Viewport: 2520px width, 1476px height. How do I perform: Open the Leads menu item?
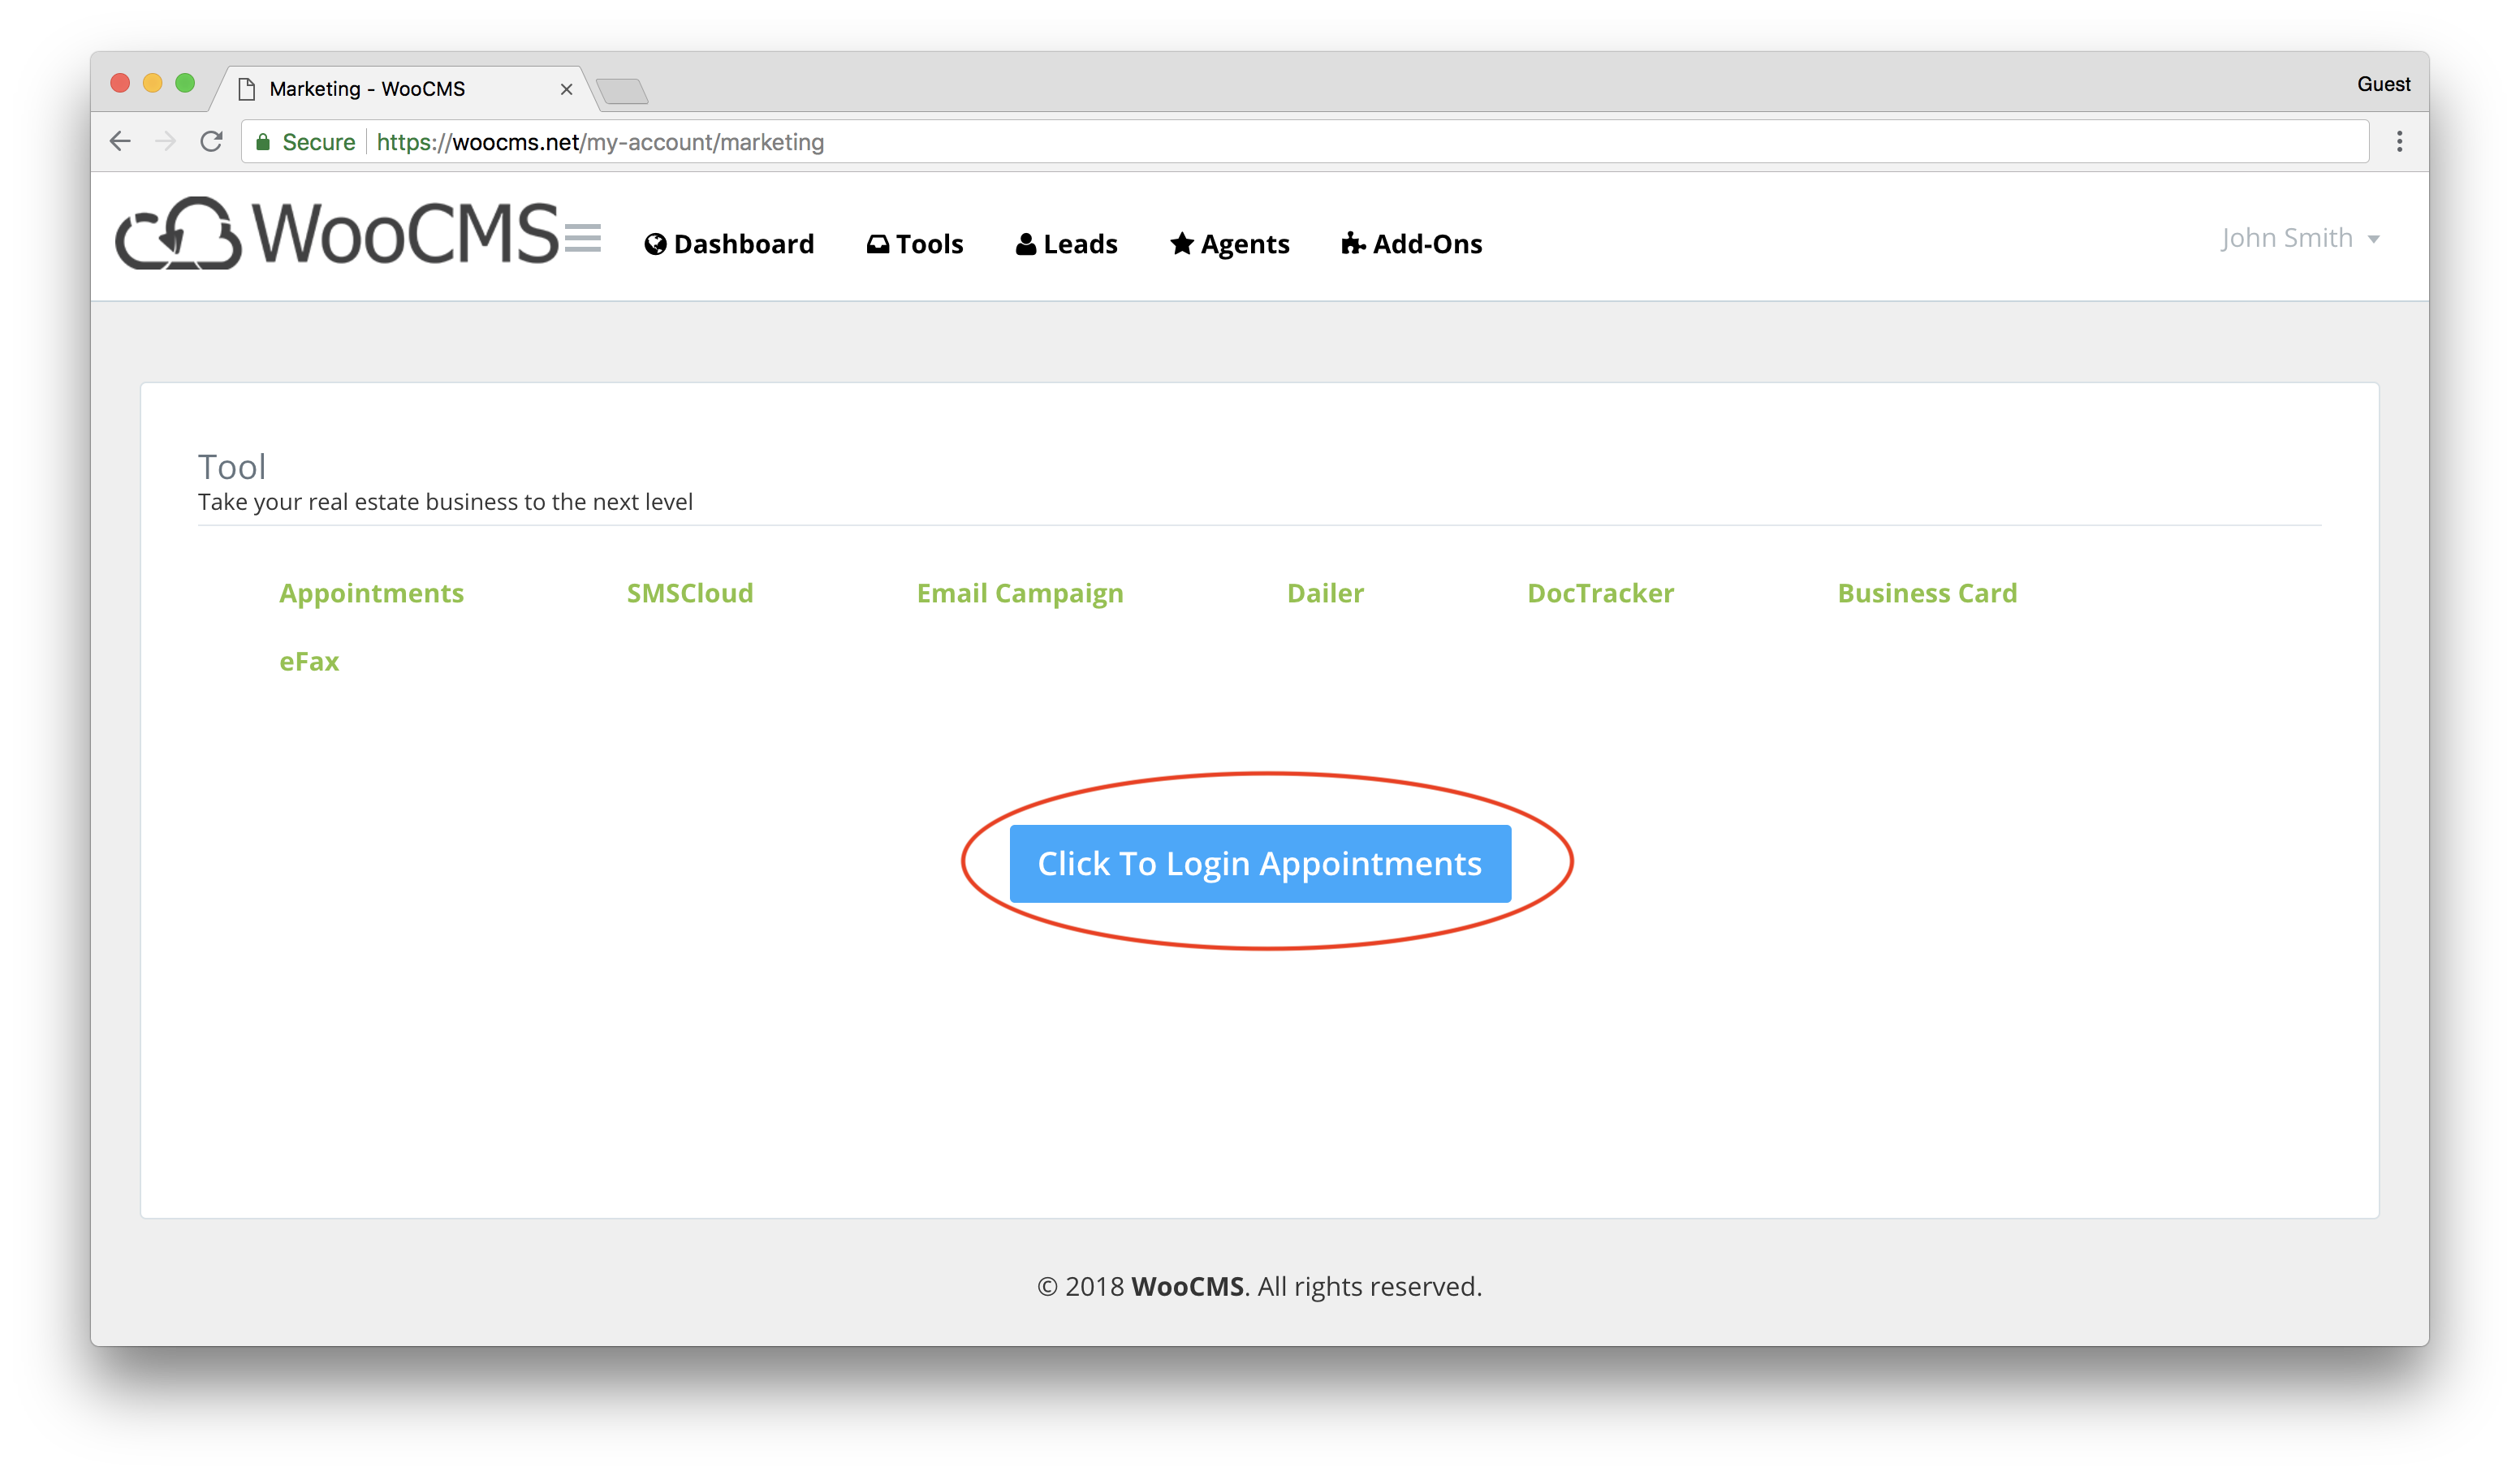1066,244
